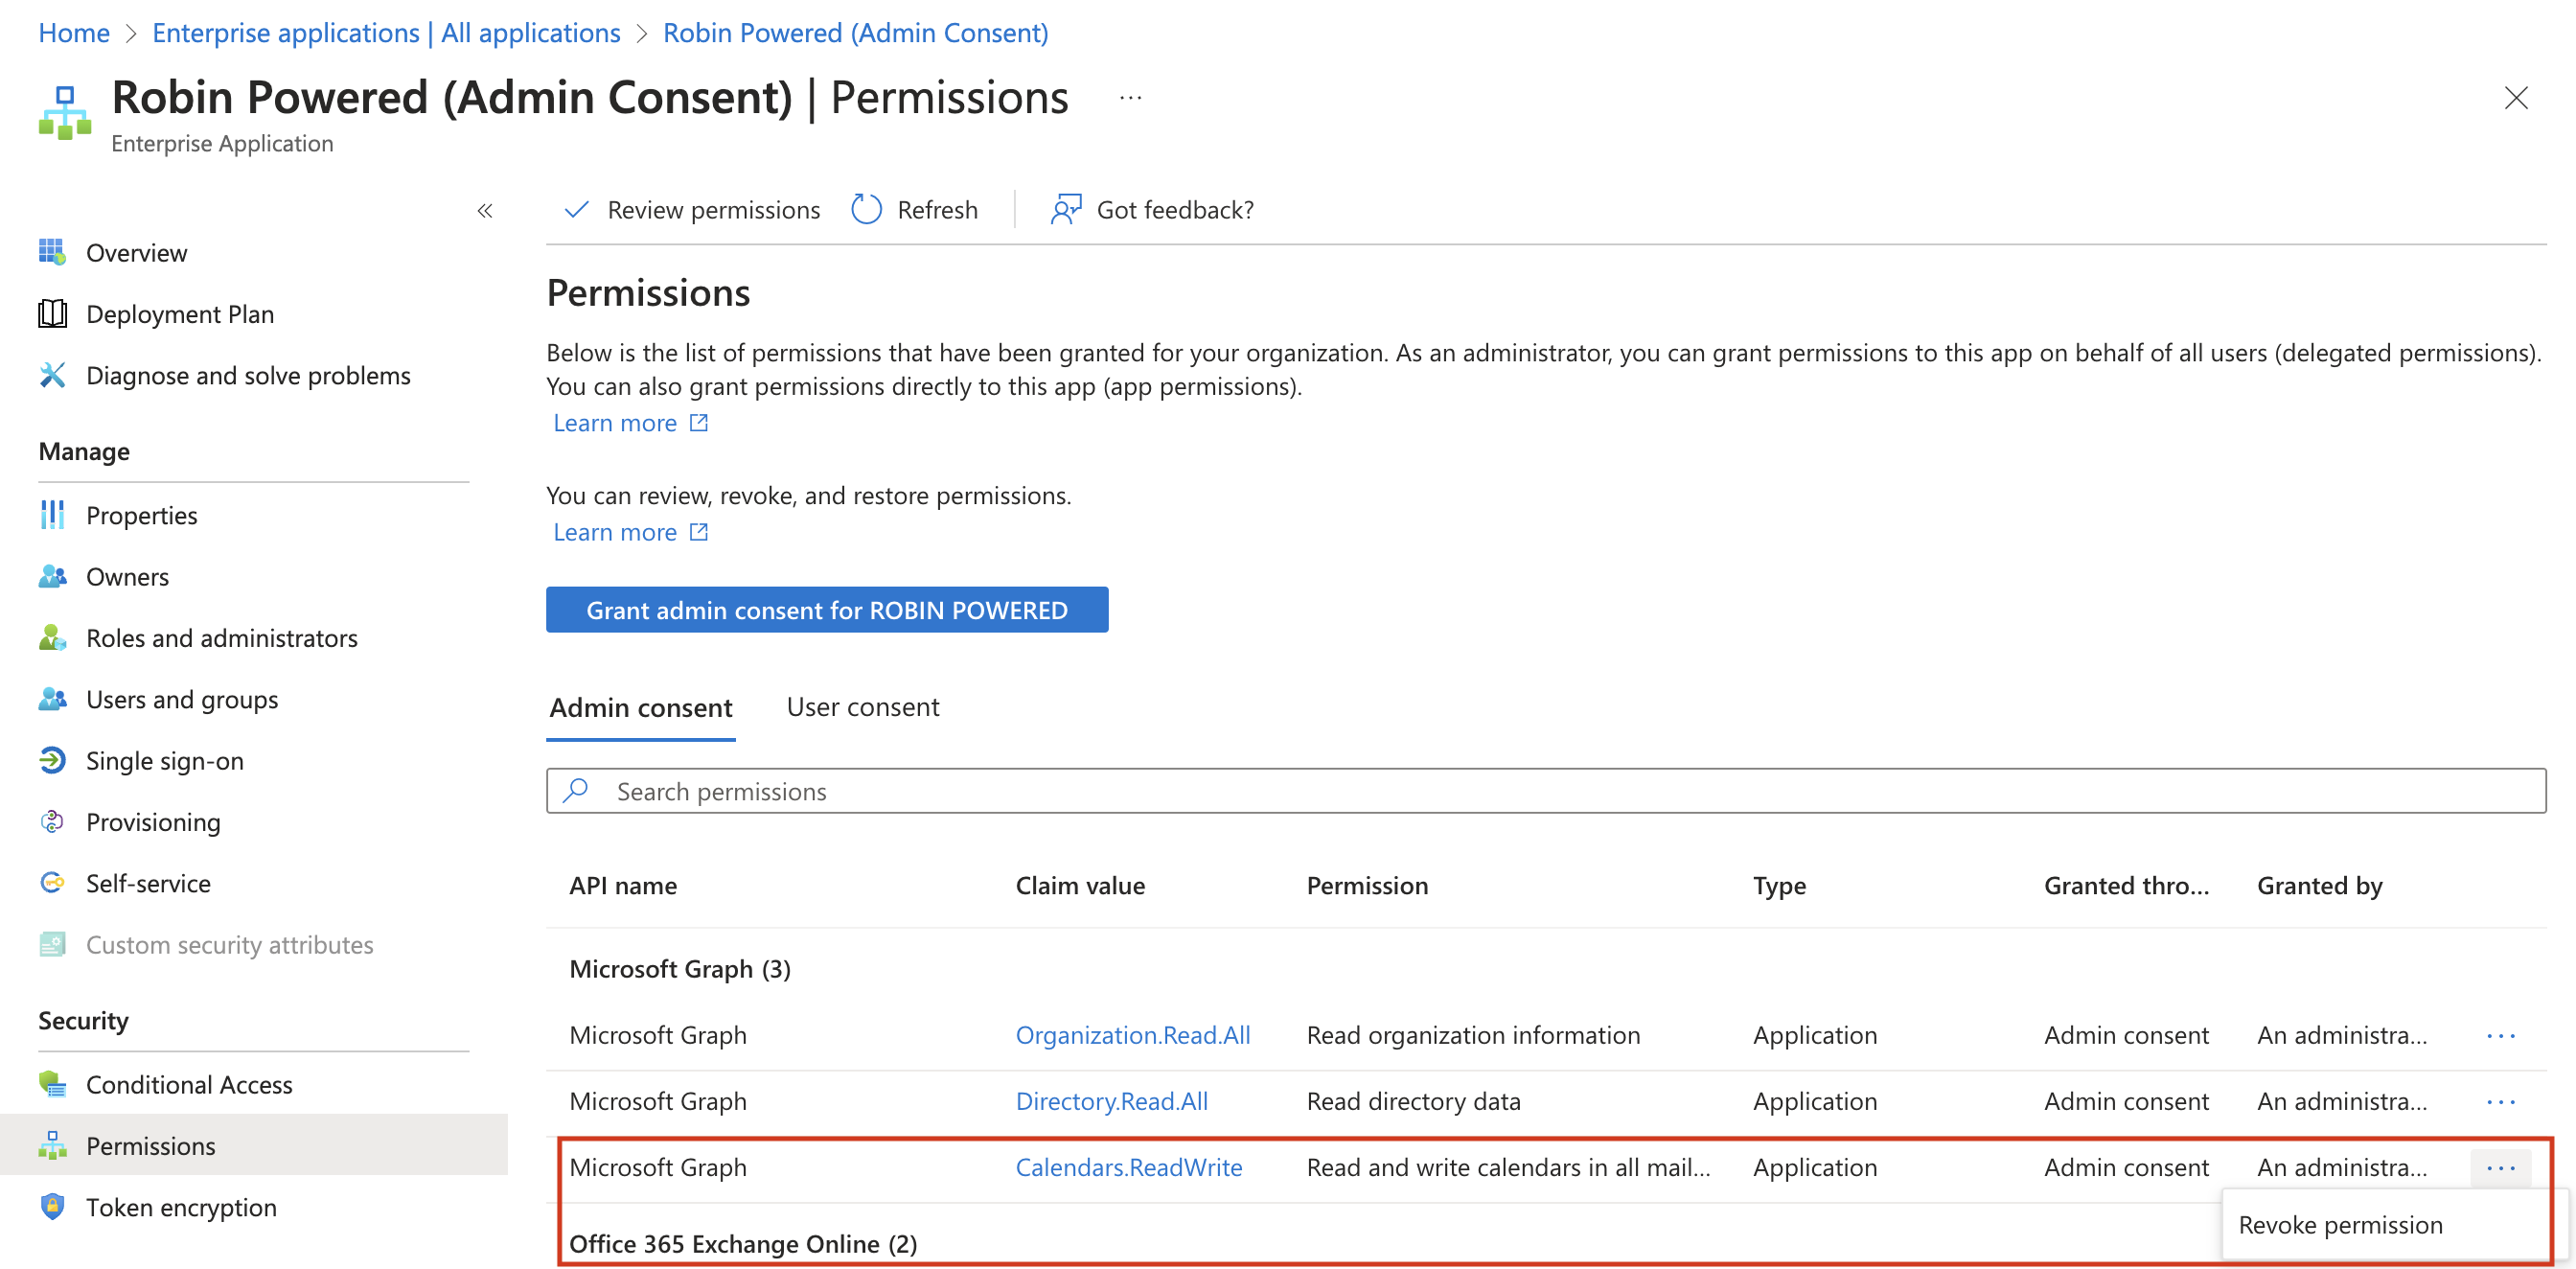This screenshot has height=1269, width=2576.
Task: Switch to the User consent tab
Action: [863, 707]
